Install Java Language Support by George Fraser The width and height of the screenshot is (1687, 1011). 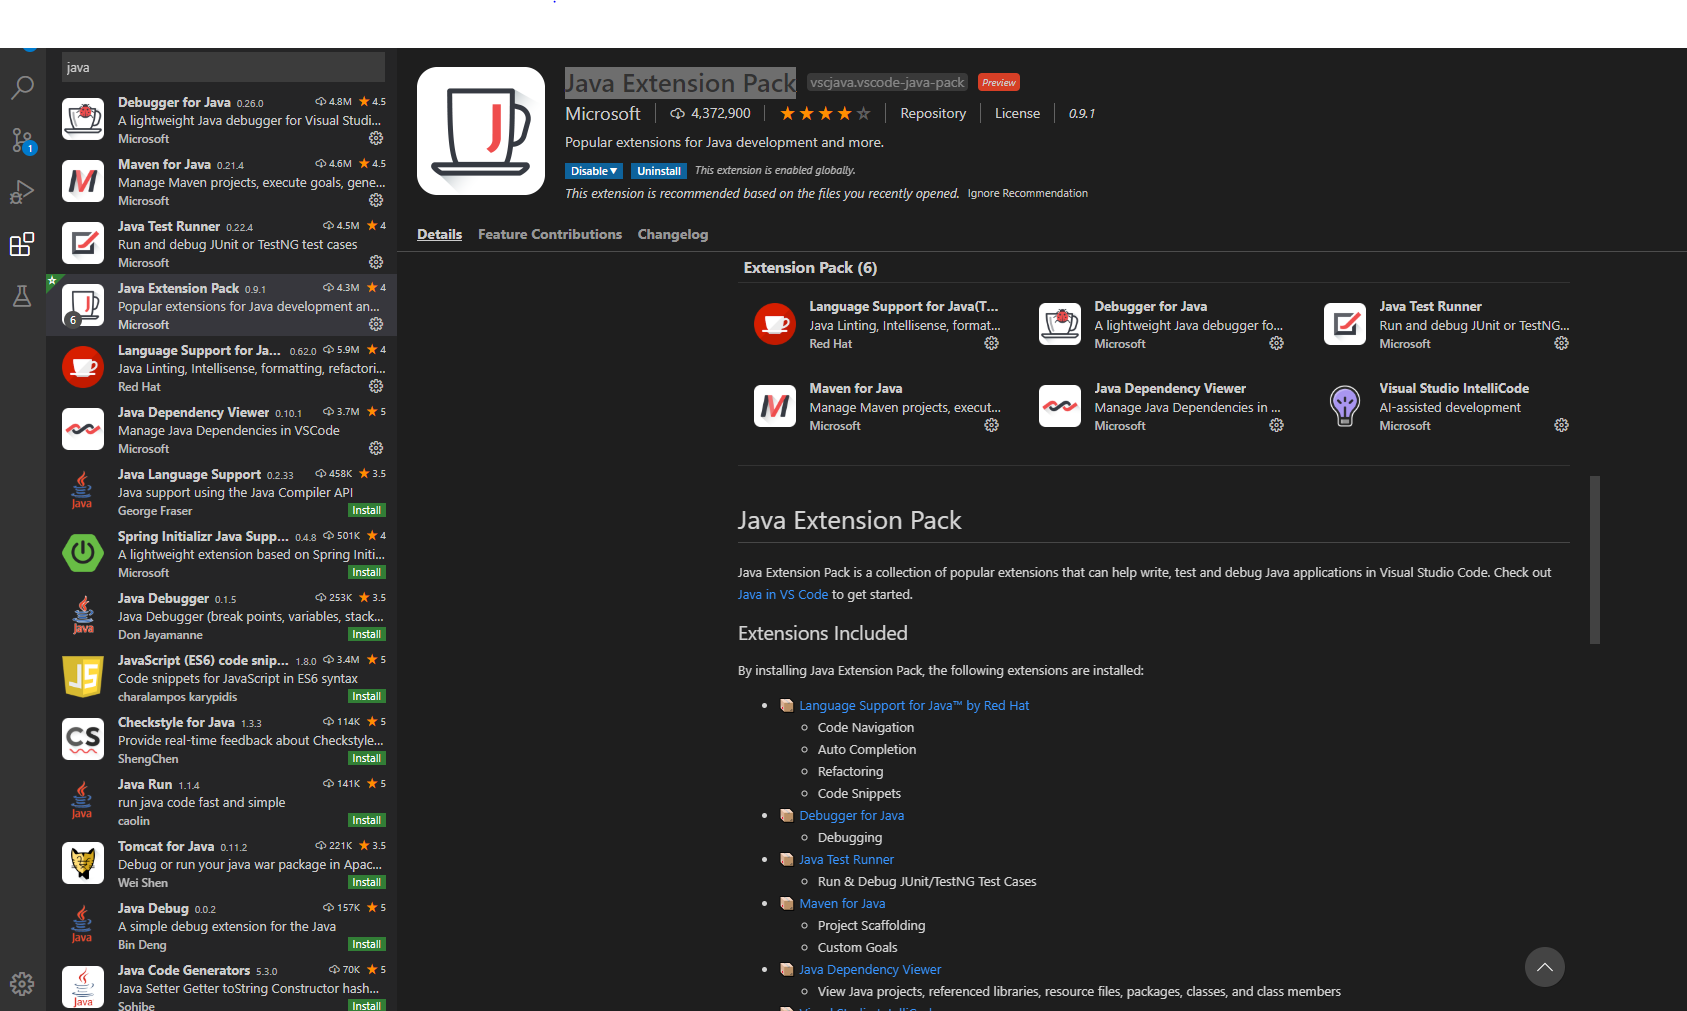[366, 510]
